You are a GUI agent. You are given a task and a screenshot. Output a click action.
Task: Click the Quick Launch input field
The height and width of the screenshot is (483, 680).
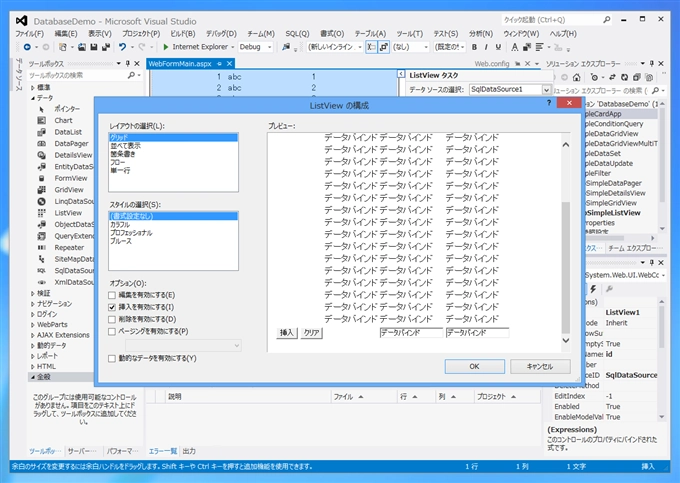pos(552,20)
